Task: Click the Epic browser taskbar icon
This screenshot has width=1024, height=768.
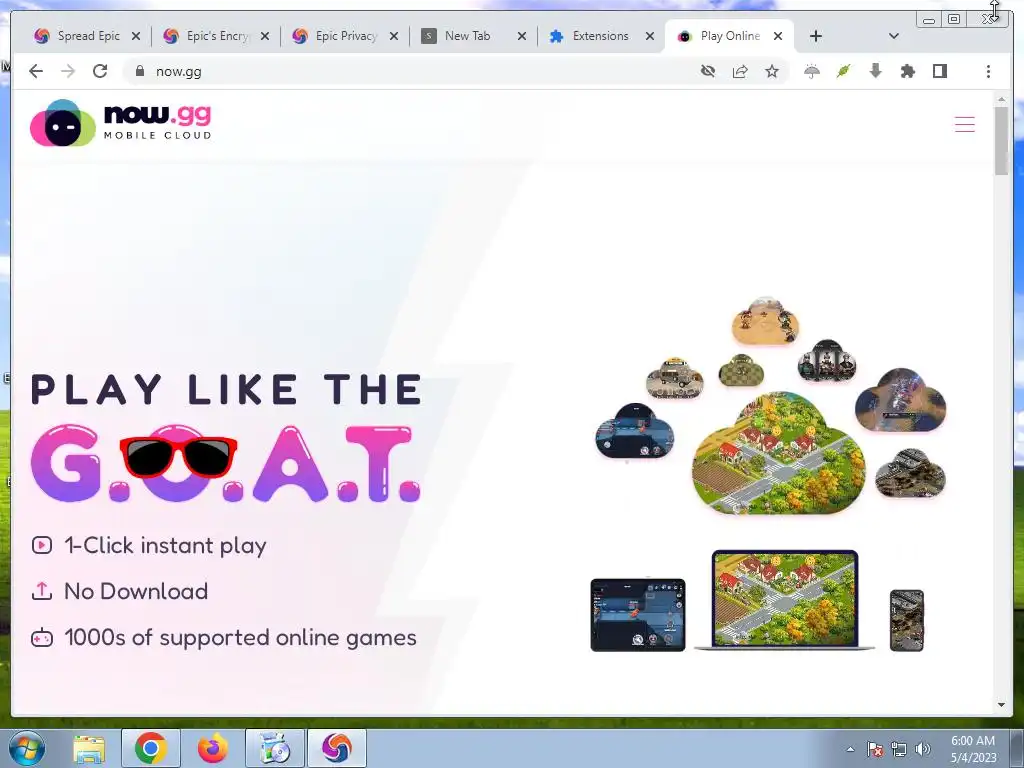Action: point(337,748)
